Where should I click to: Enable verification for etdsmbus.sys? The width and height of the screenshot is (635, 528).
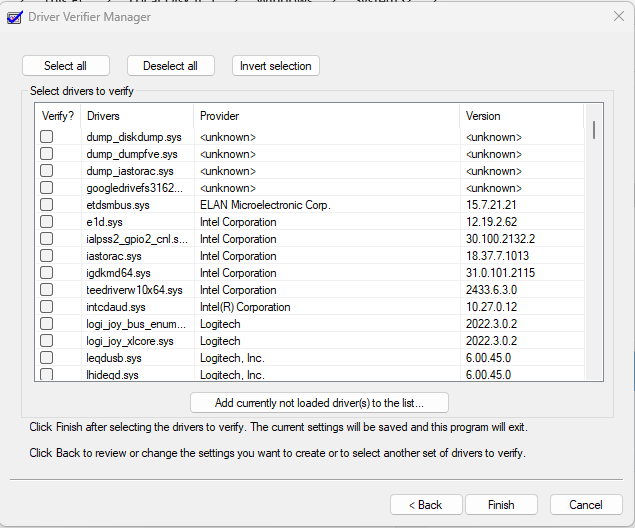click(x=47, y=204)
